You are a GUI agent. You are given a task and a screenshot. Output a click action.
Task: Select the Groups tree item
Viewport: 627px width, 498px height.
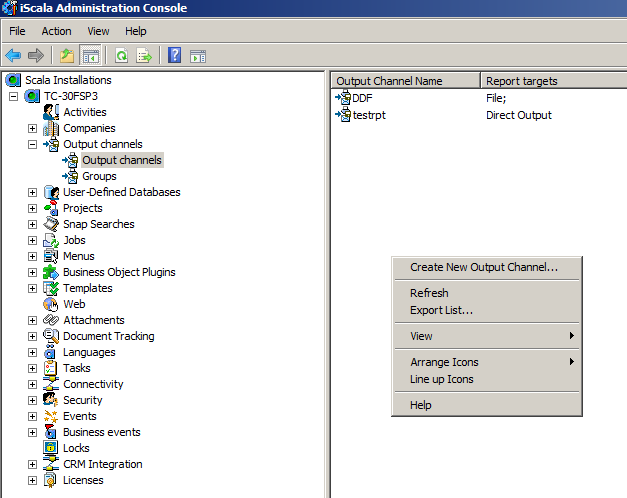(99, 176)
